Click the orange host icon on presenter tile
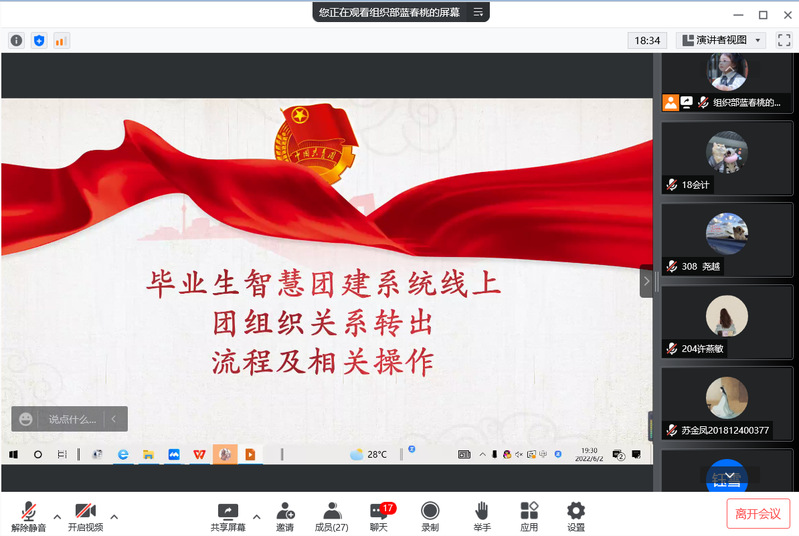 click(x=671, y=102)
